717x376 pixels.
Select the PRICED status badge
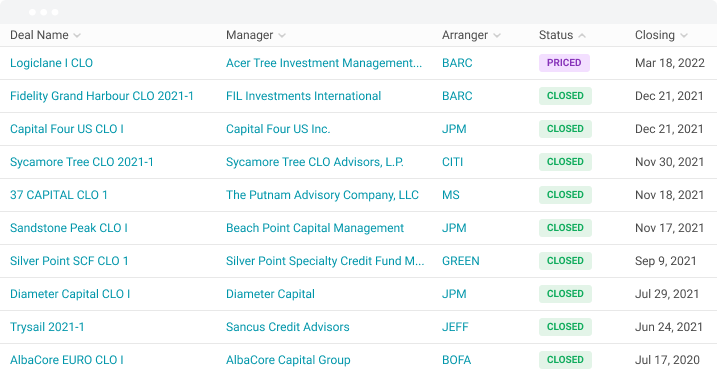coord(564,63)
